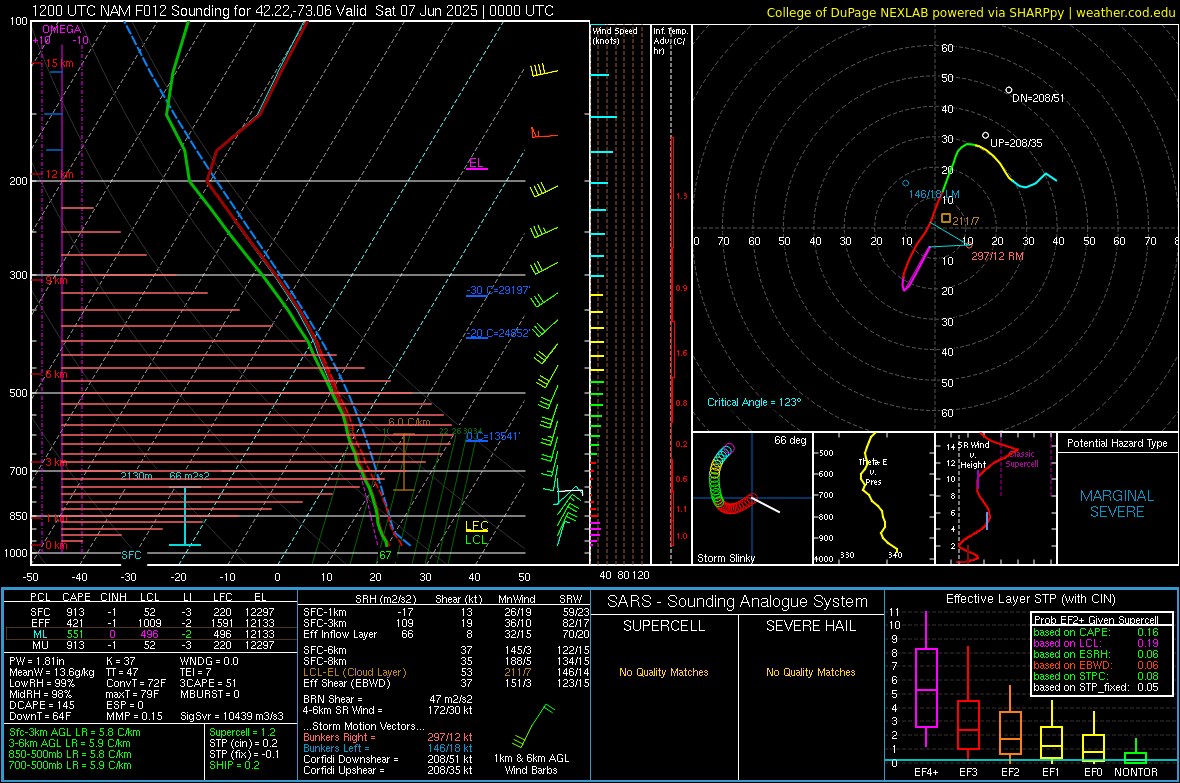Click the Sfc-3km AGL LR = 5.8 C/km line

(x=75, y=733)
